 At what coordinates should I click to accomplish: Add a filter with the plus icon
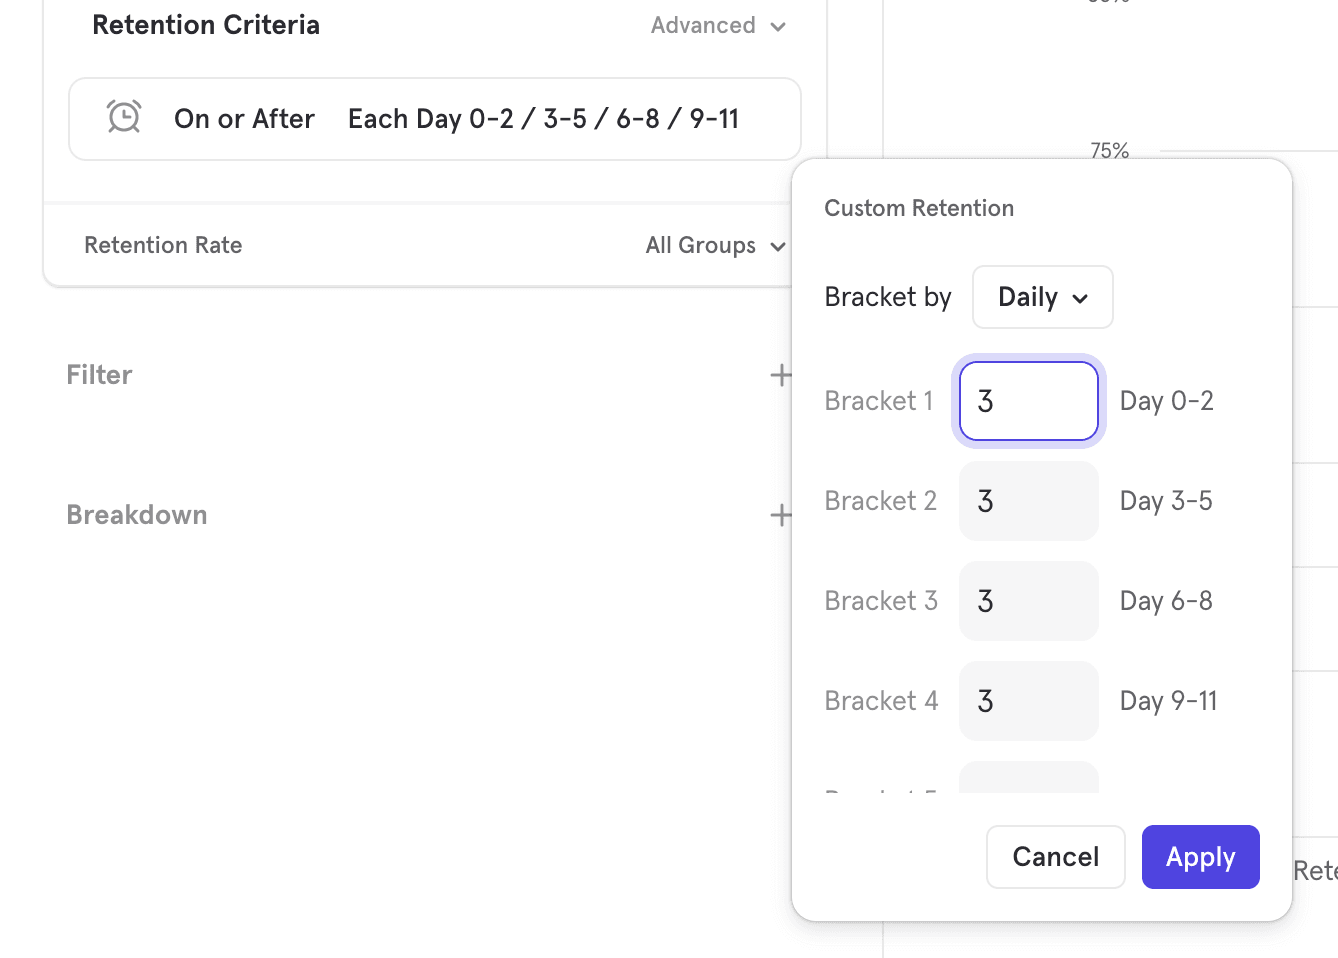pyautogui.click(x=780, y=375)
